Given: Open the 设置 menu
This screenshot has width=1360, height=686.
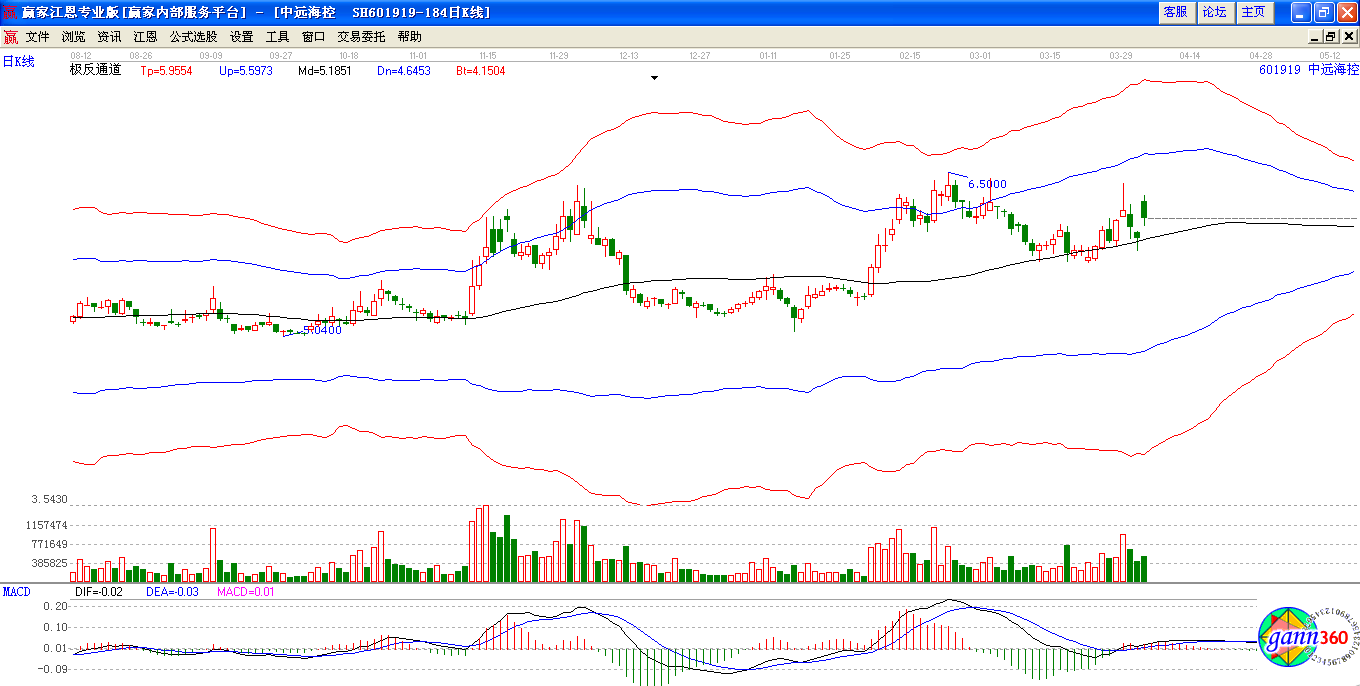Looking at the screenshot, I should [241, 36].
